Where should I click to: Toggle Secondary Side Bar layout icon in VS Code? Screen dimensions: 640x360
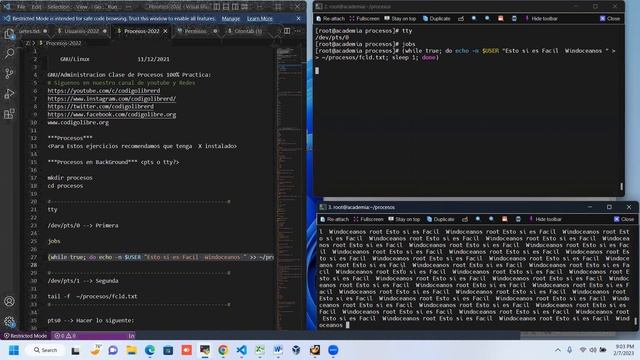coord(236,7)
